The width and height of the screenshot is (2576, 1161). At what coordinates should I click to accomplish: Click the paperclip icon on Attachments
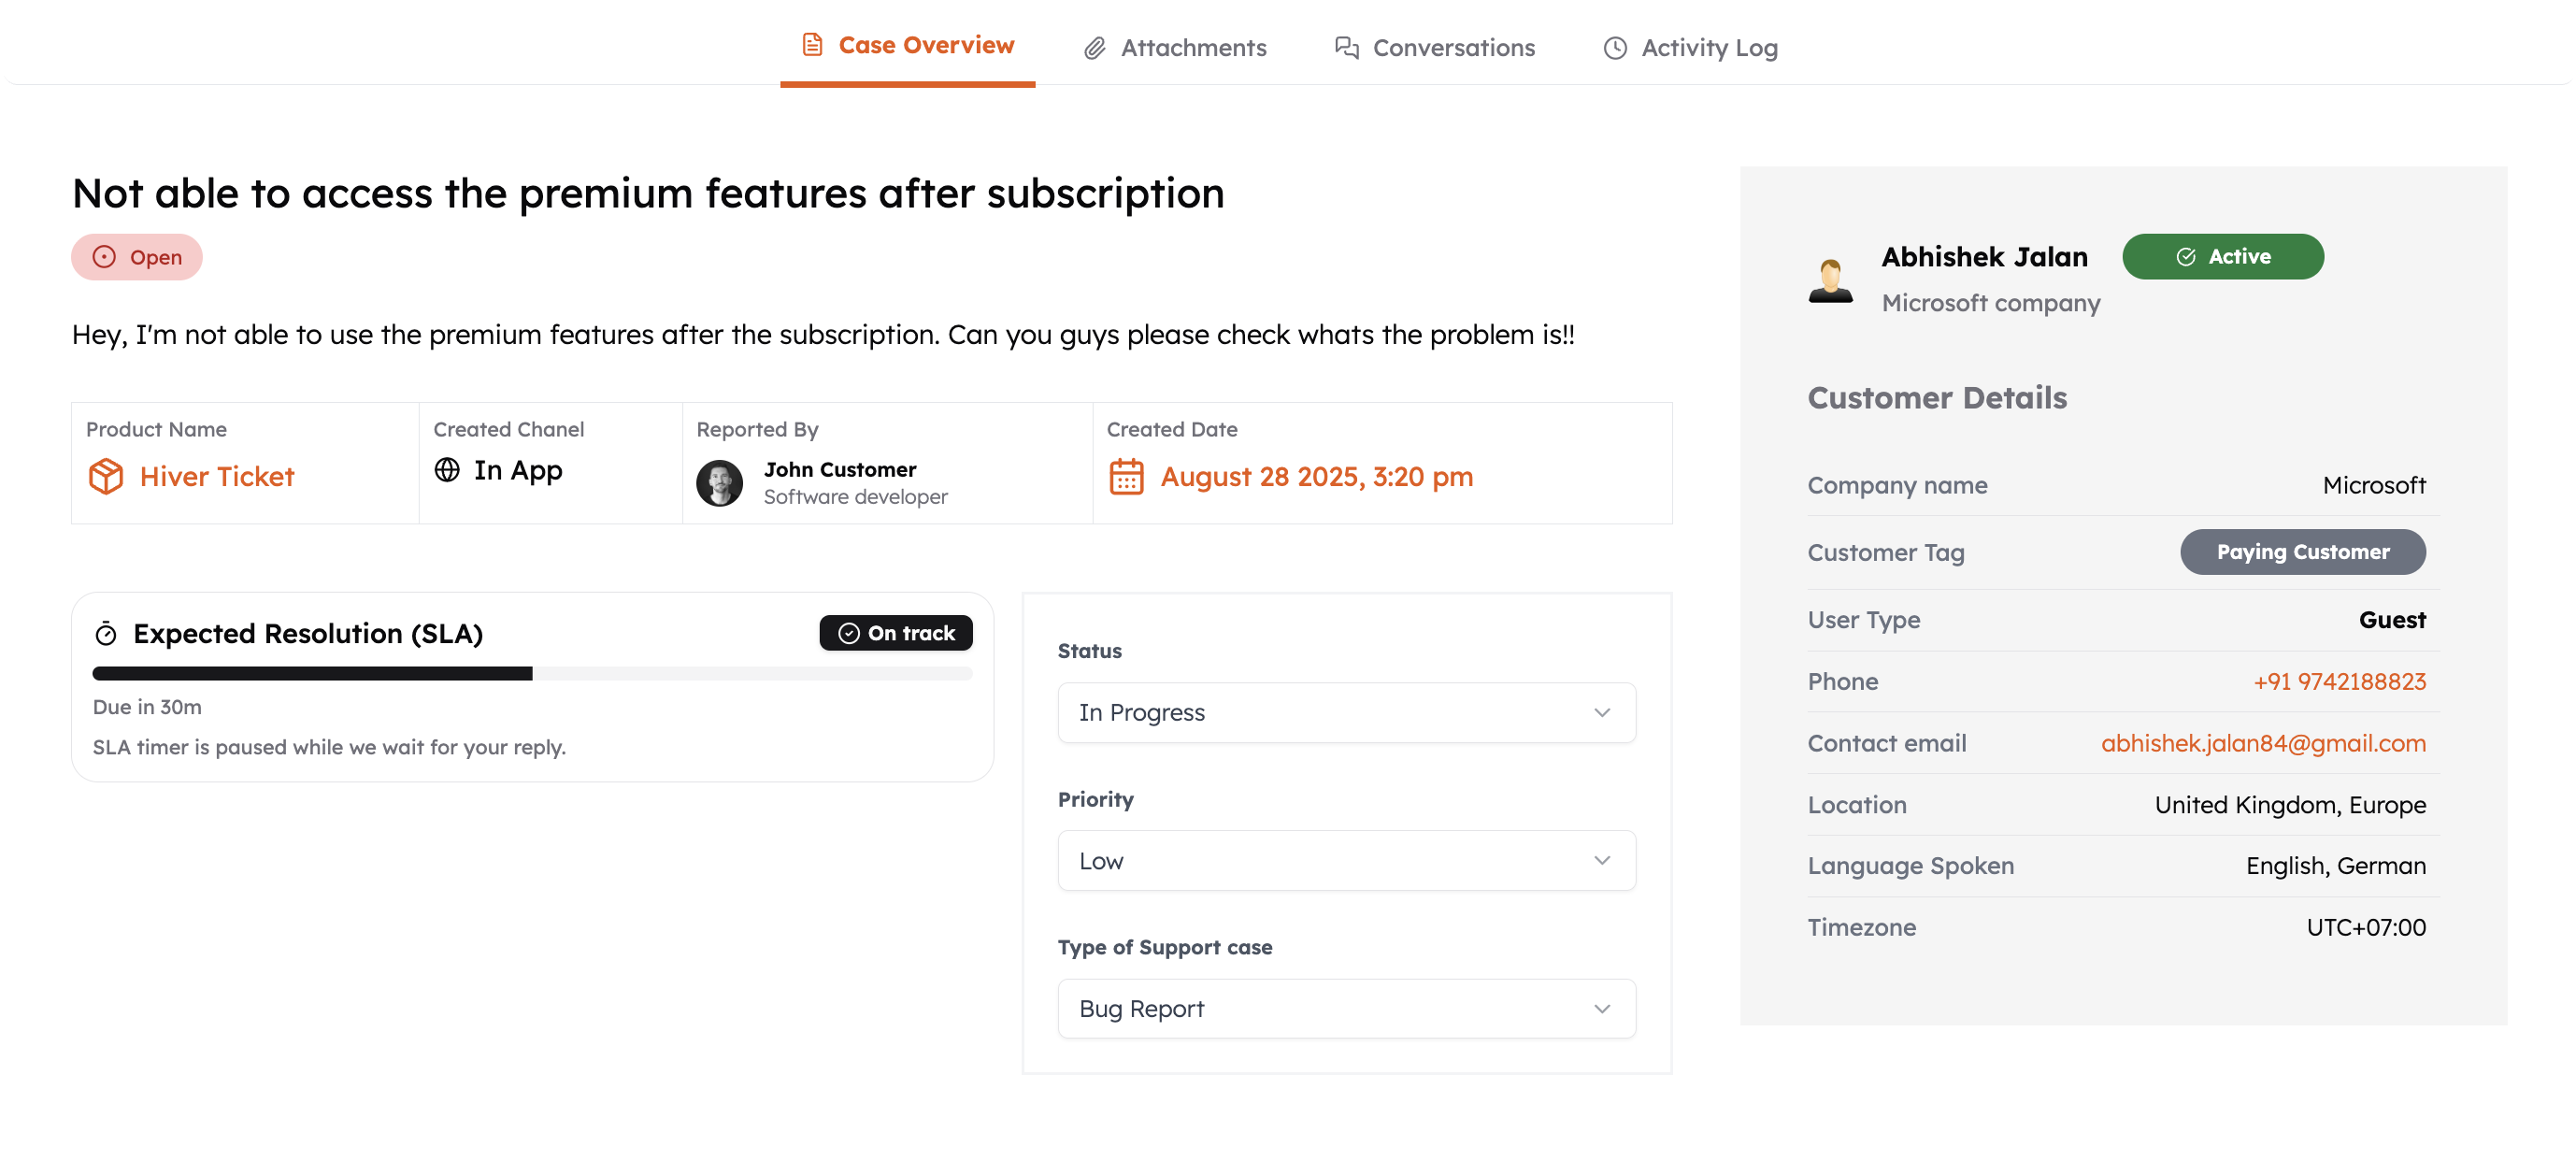[1095, 48]
